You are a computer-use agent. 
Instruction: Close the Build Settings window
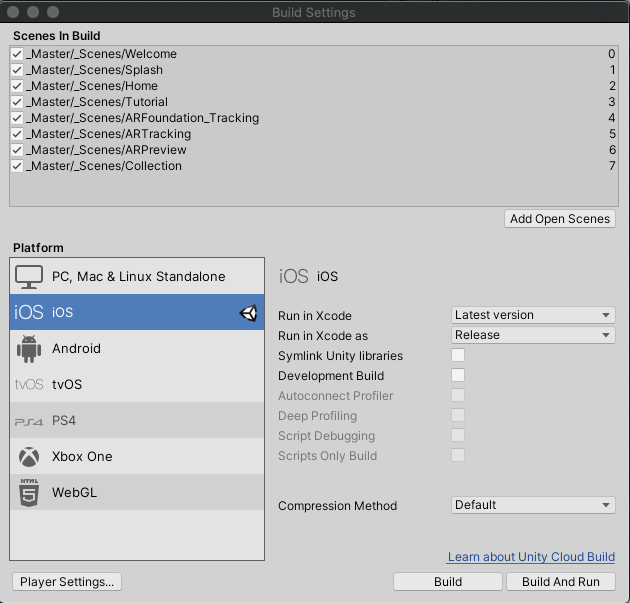(x=13, y=12)
